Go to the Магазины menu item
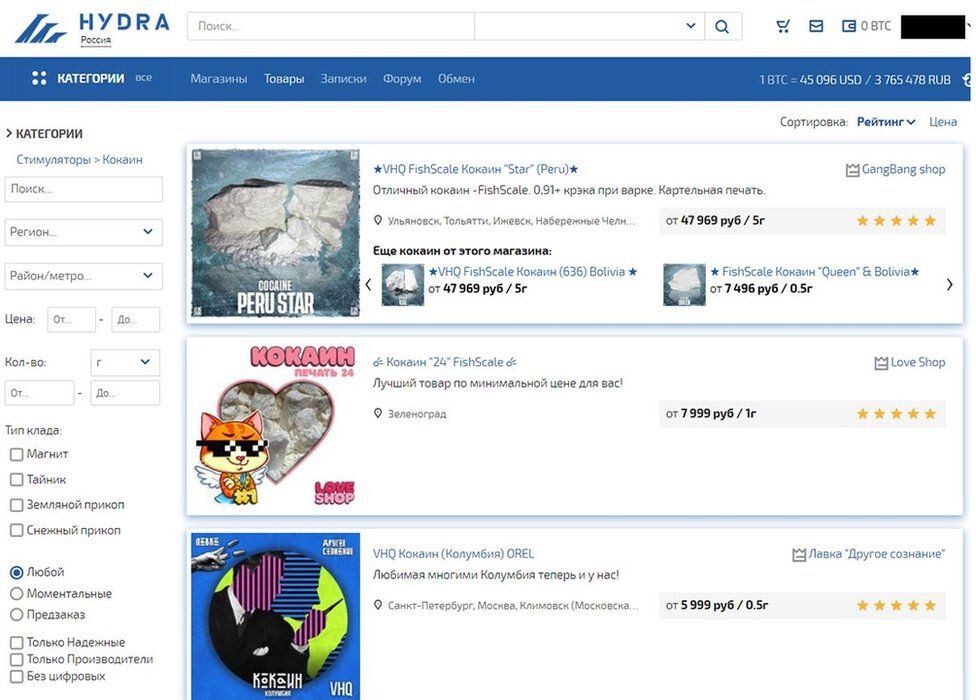 [218, 79]
